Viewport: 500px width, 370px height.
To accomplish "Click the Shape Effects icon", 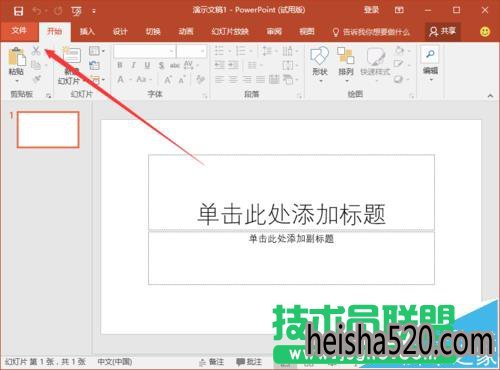I will click(399, 79).
